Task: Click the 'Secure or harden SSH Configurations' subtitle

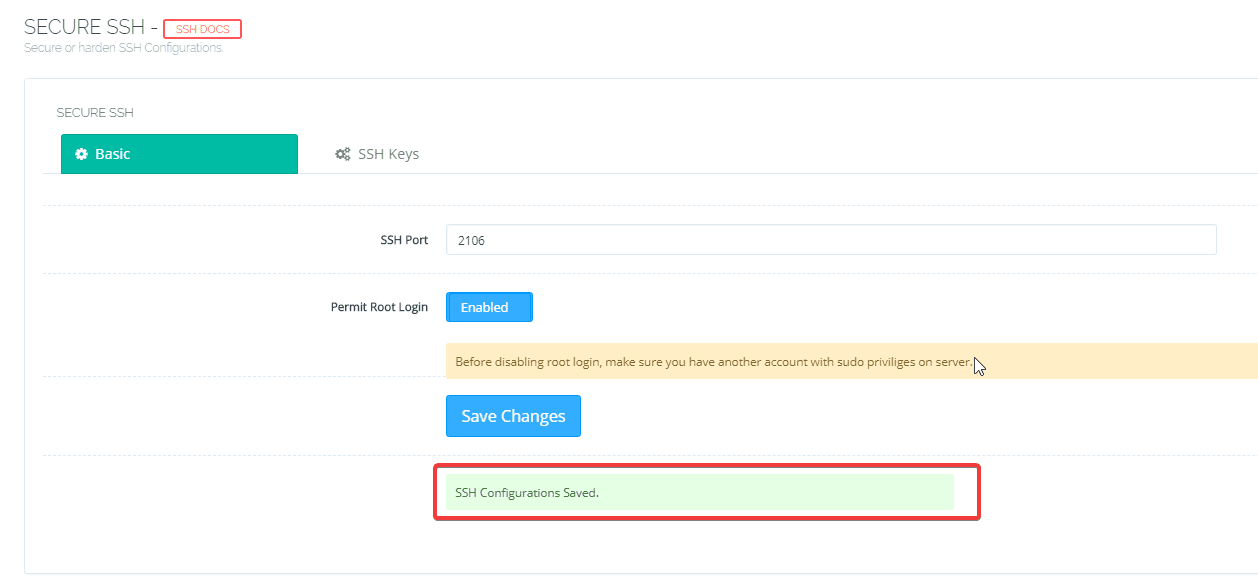Action: (123, 48)
